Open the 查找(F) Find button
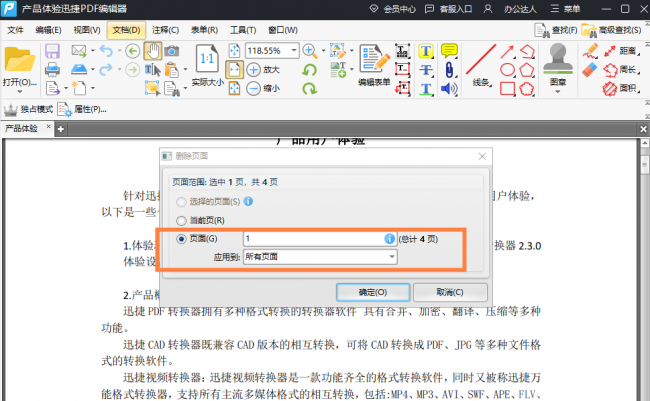 click(556, 30)
